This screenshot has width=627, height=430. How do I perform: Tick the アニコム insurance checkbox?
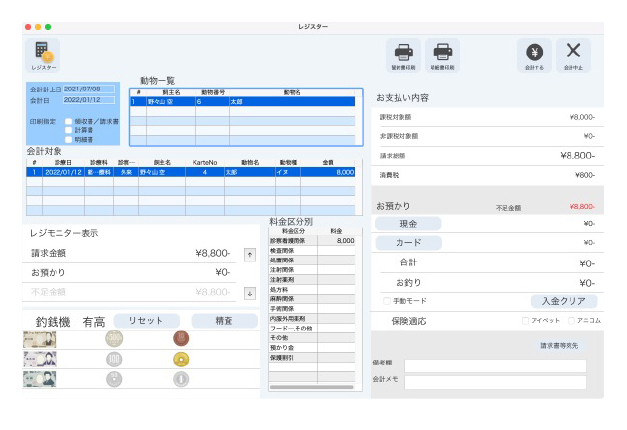[x=571, y=320]
